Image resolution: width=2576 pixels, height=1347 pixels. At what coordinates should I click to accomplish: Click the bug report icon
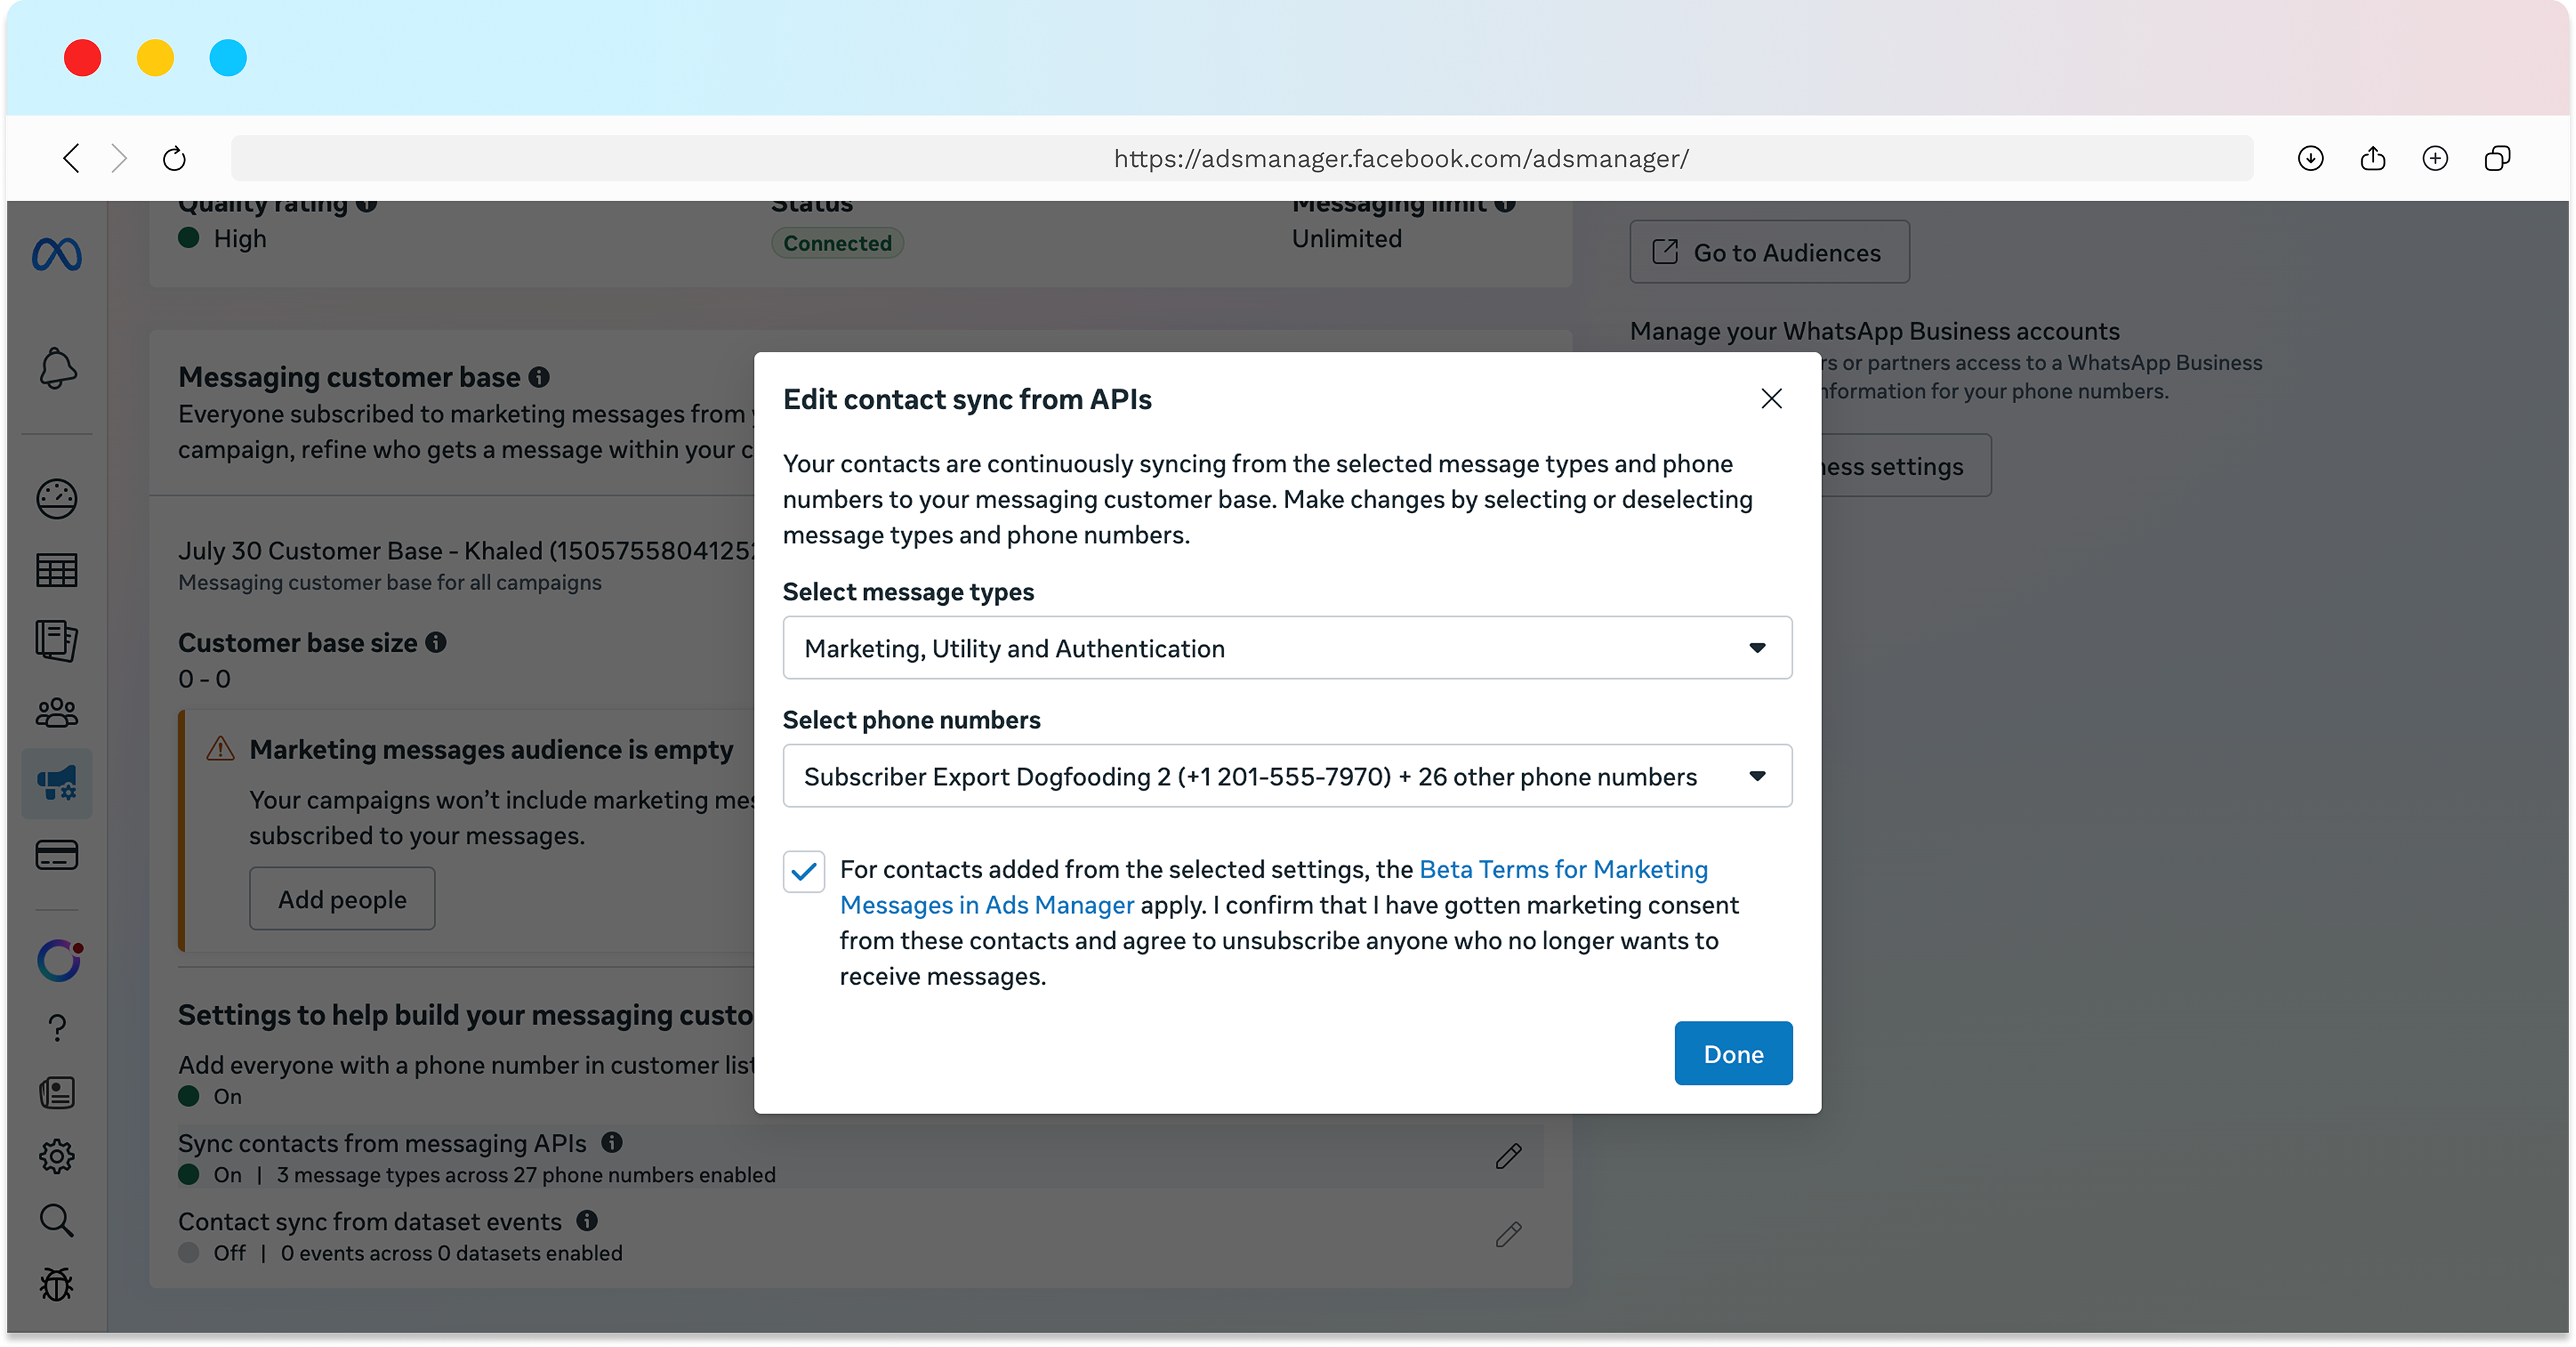[x=57, y=1284]
